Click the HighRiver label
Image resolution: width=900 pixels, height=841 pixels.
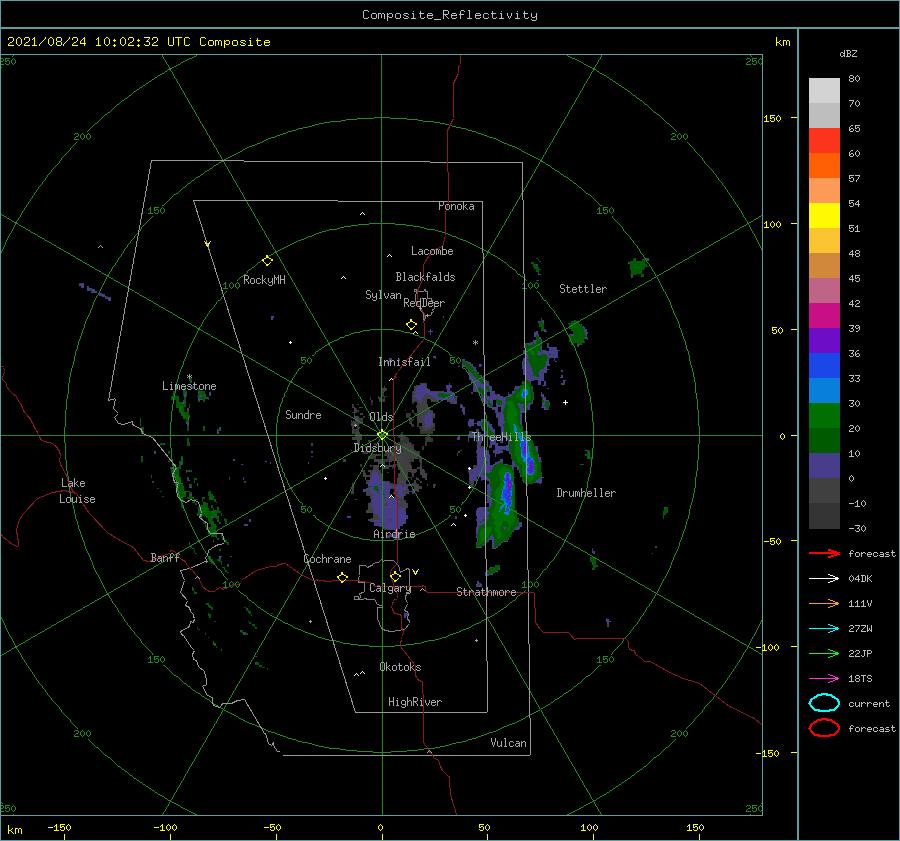[x=415, y=702]
